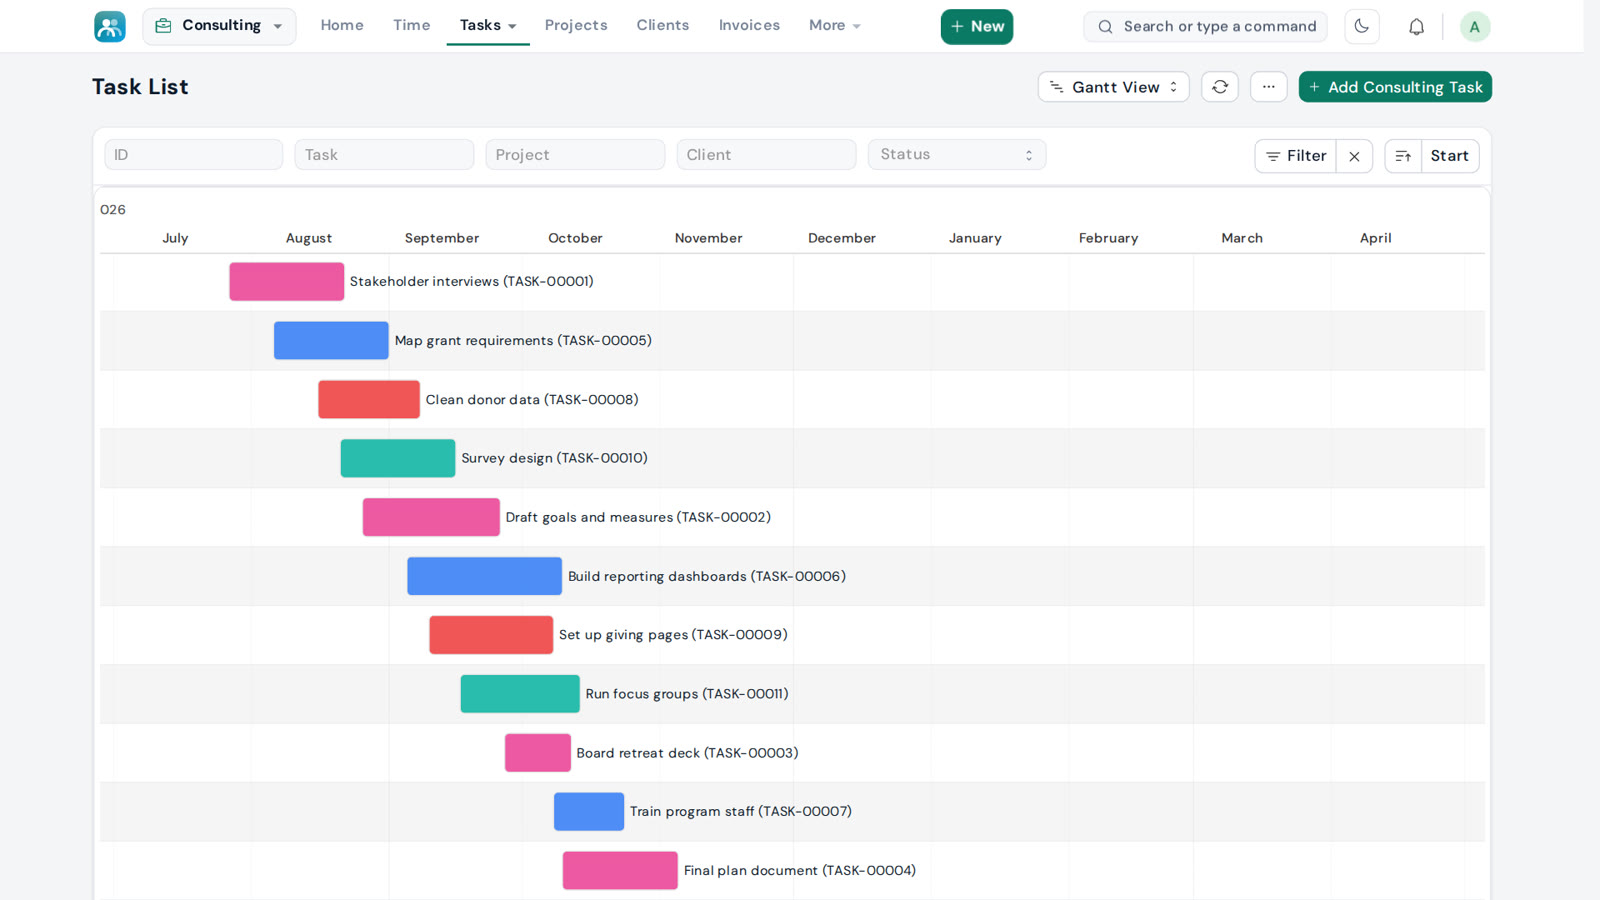
Task: Click the Task filter field
Action: [x=384, y=155]
